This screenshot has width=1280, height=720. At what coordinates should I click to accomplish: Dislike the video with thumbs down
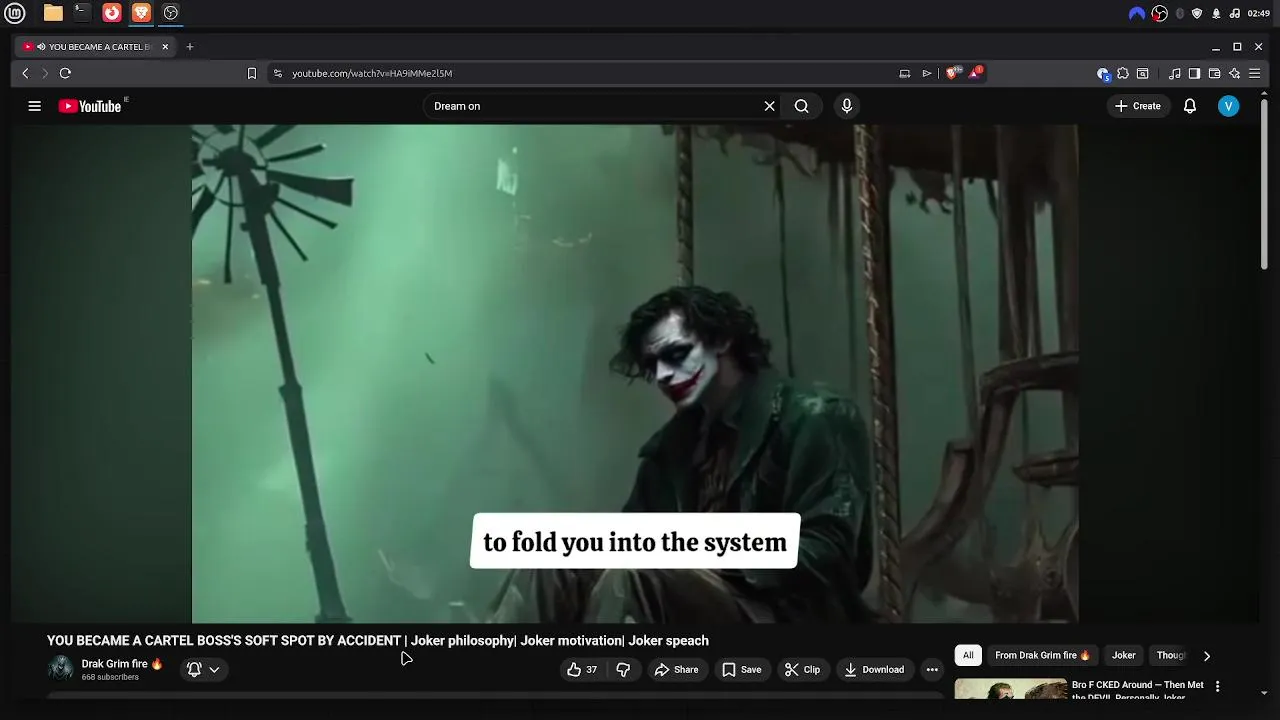coord(623,670)
